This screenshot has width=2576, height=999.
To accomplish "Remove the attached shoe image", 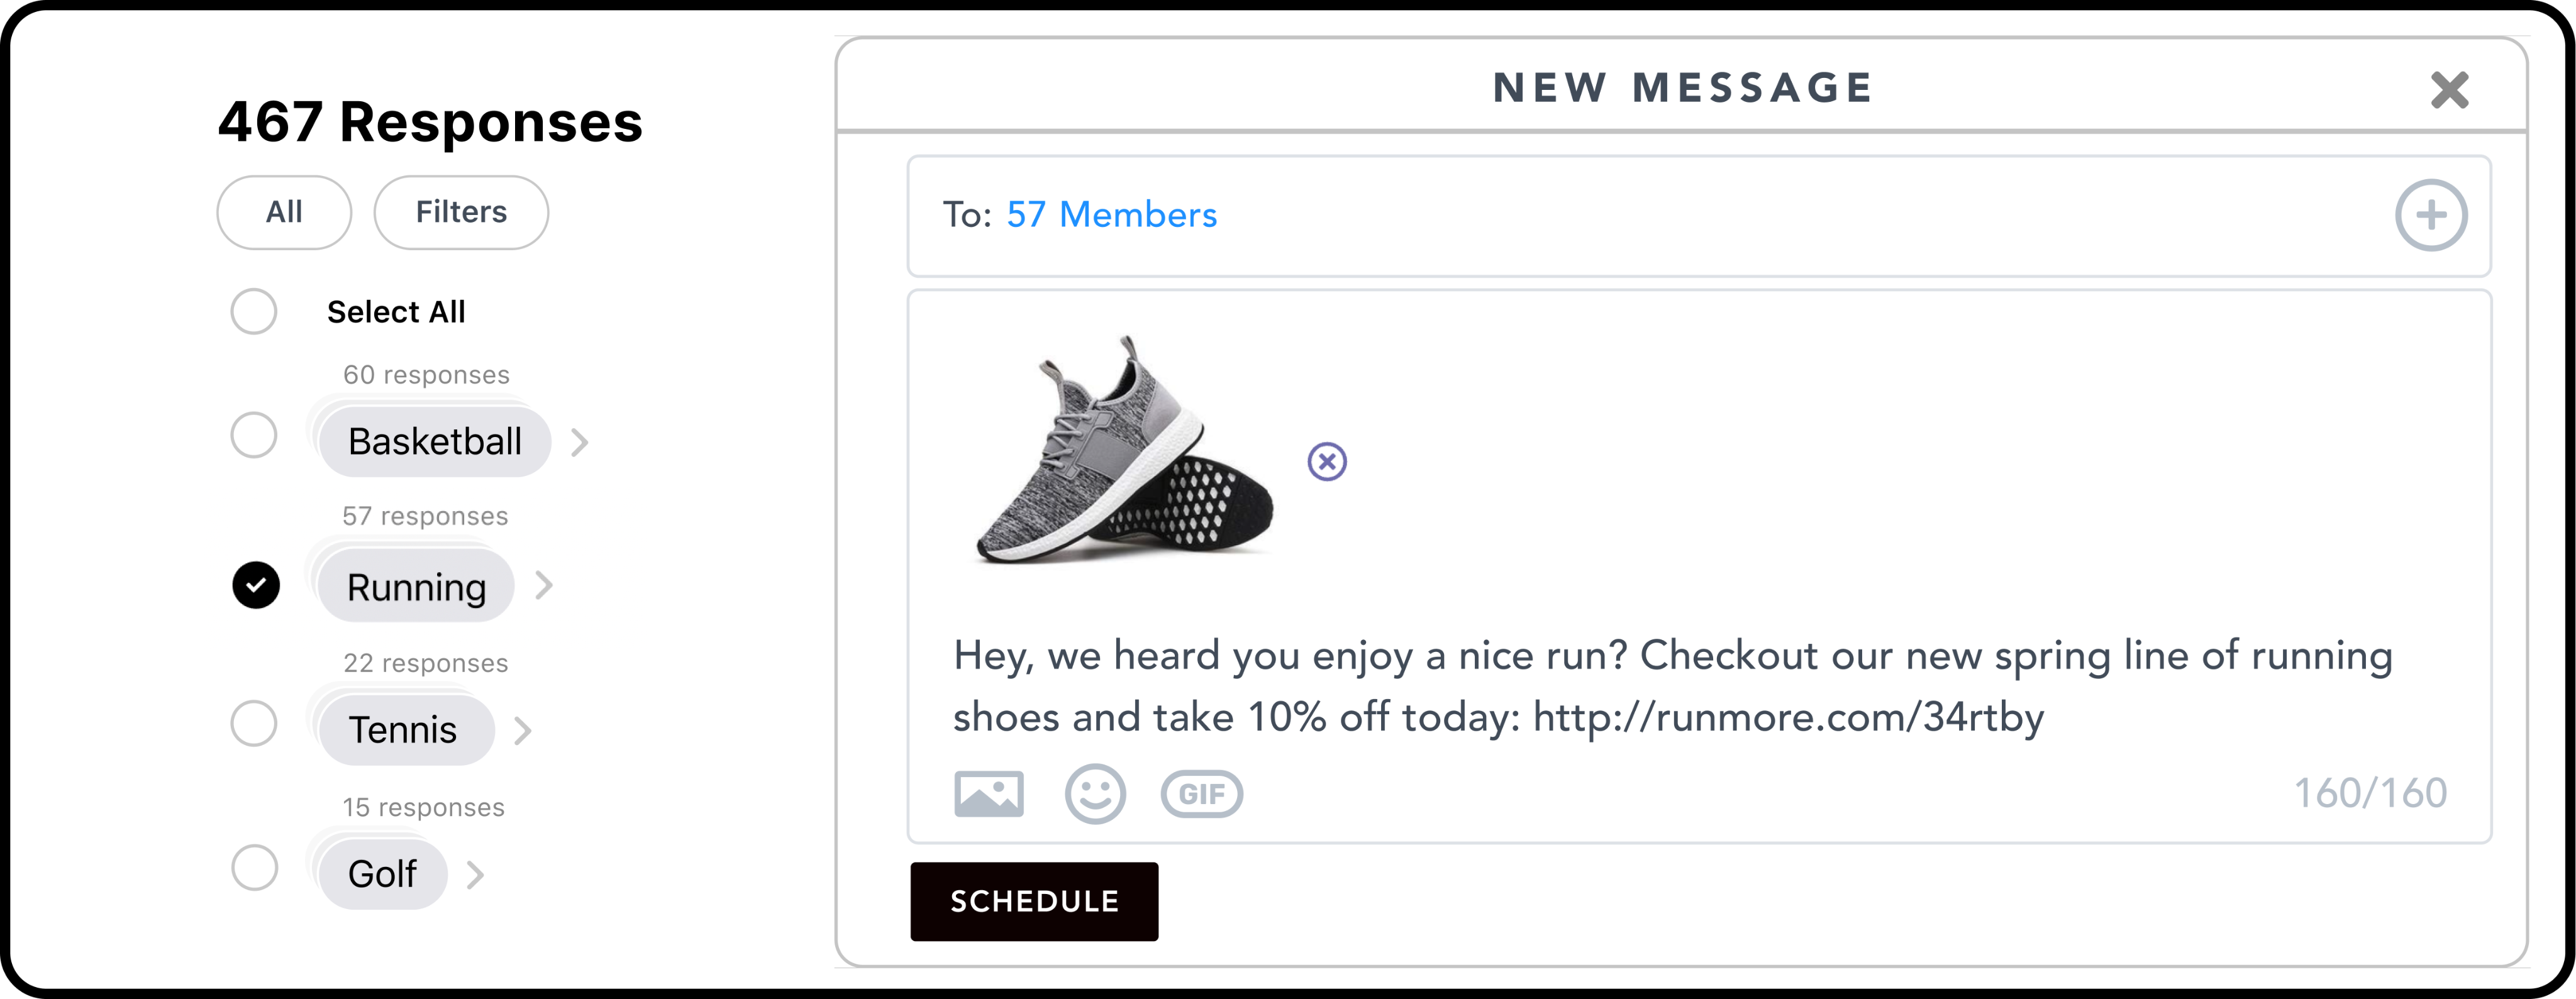I will [1327, 462].
